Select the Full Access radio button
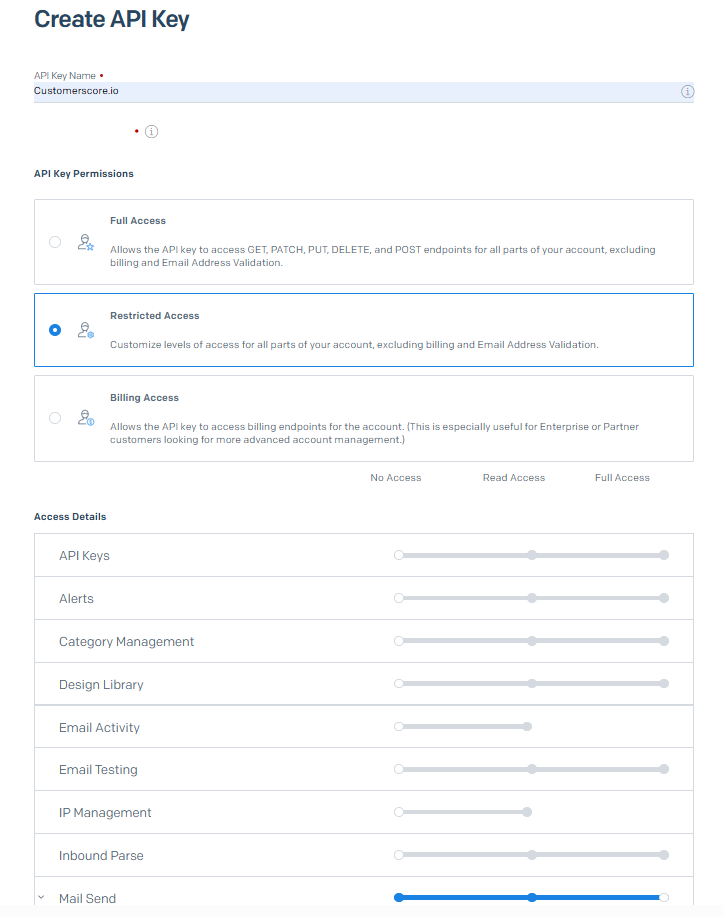724x917 pixels. [55, 241]
